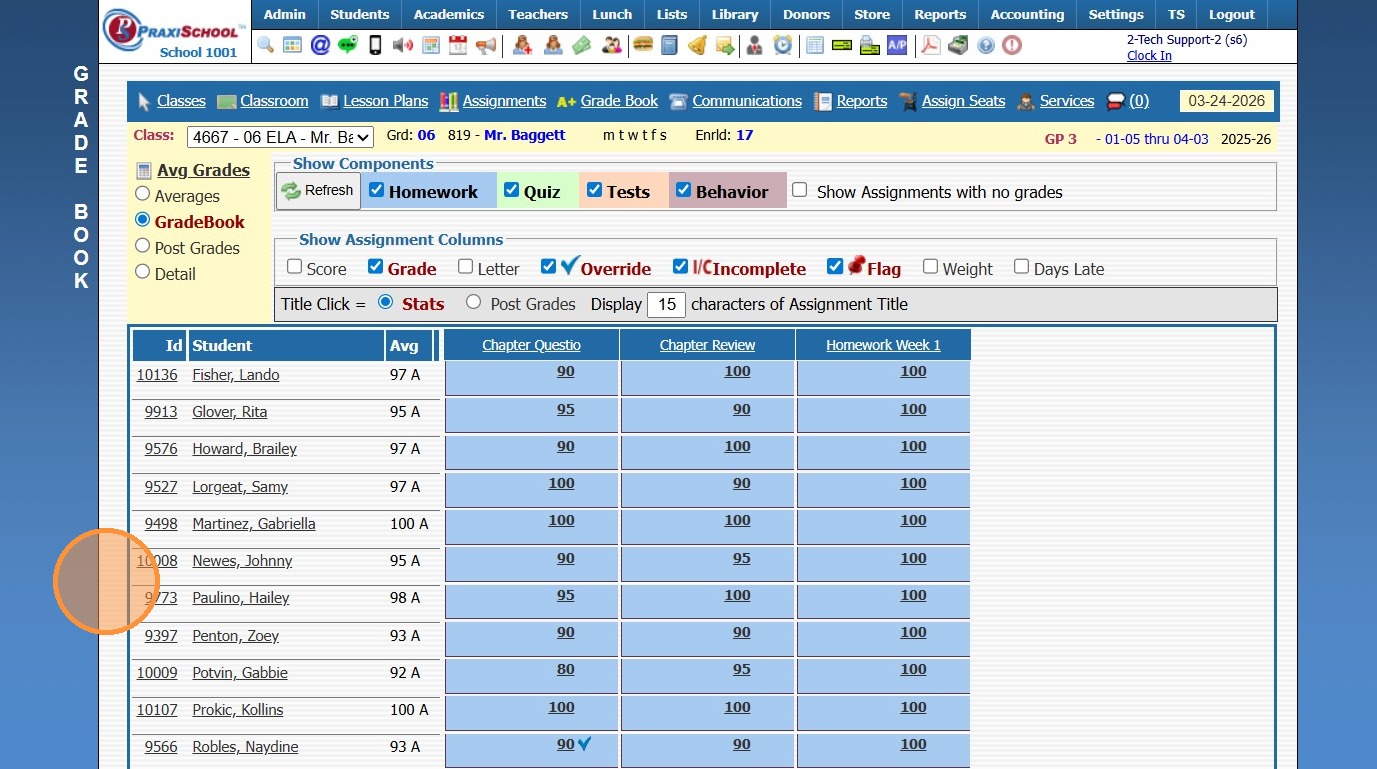Open student ID 10136 link
The image size is (1377, 769).
point(157,375)
